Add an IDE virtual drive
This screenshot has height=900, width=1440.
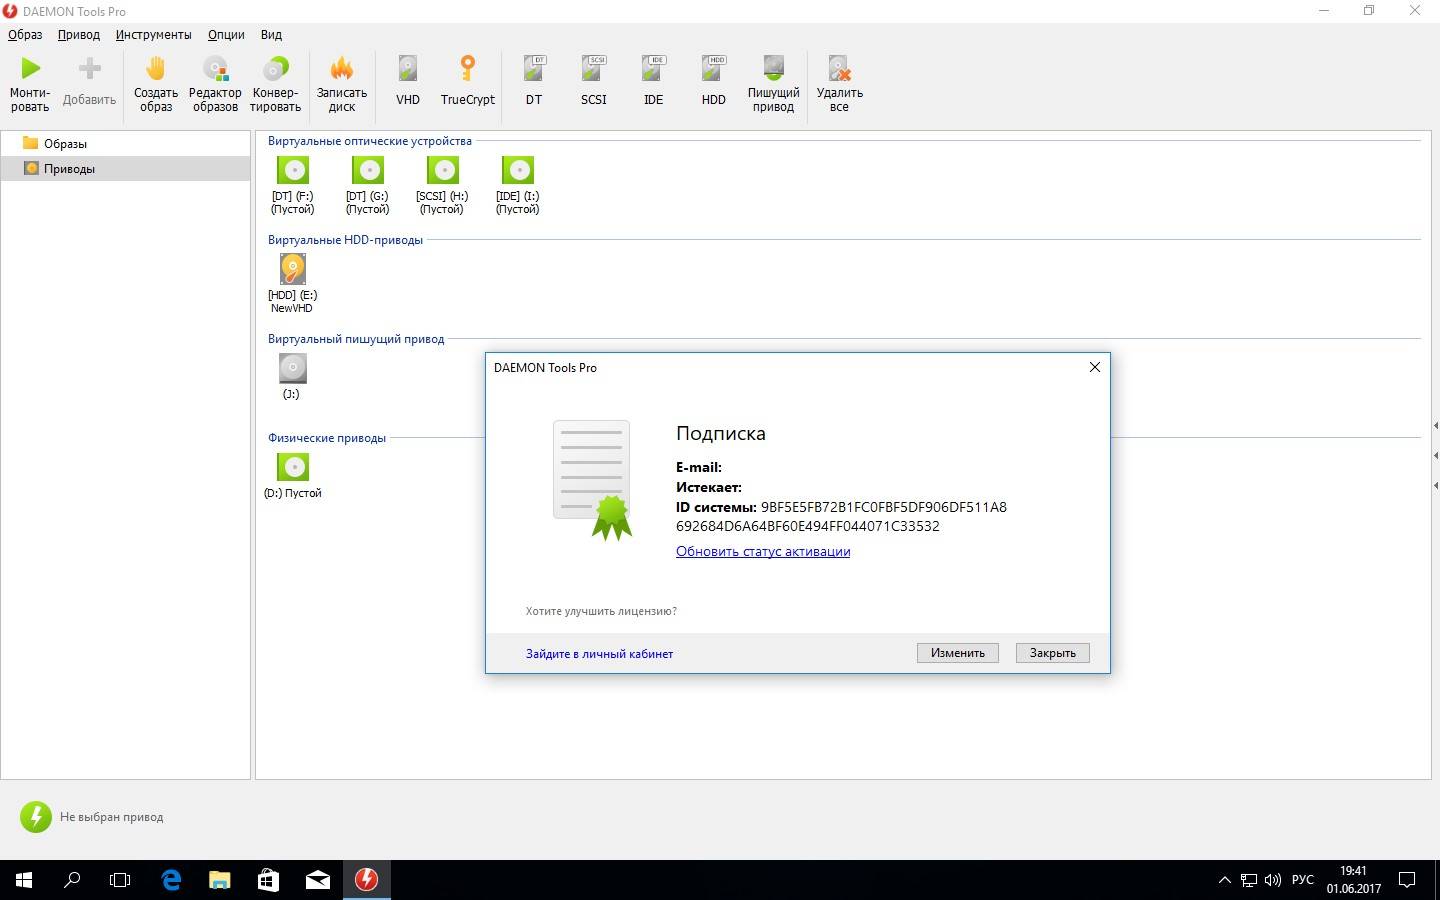[654, 68]
